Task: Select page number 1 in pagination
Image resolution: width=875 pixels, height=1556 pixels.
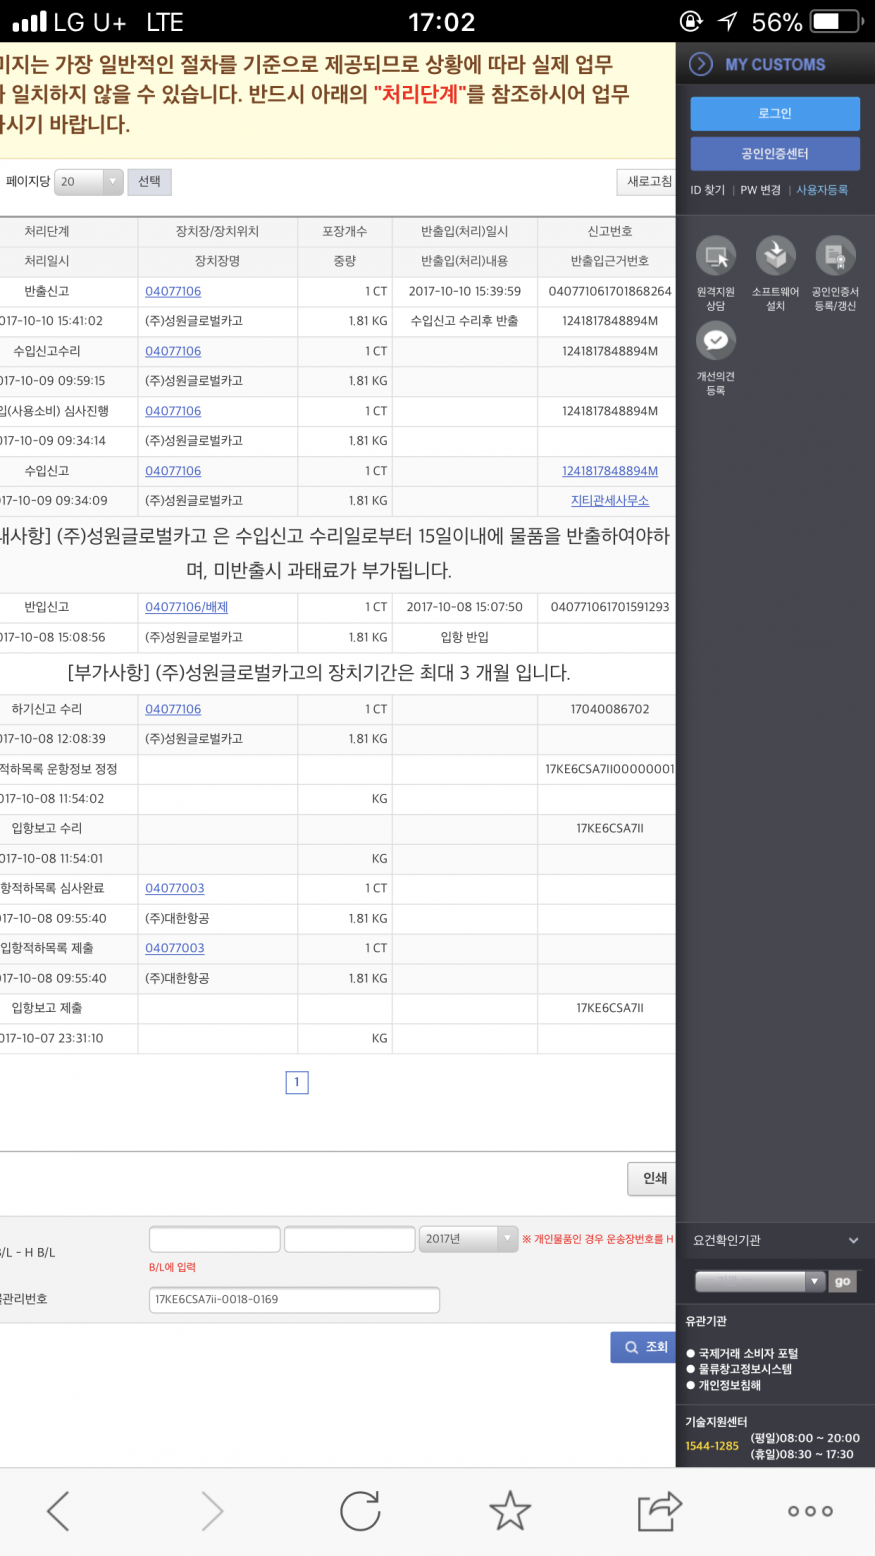Action: click(297, 1082)
